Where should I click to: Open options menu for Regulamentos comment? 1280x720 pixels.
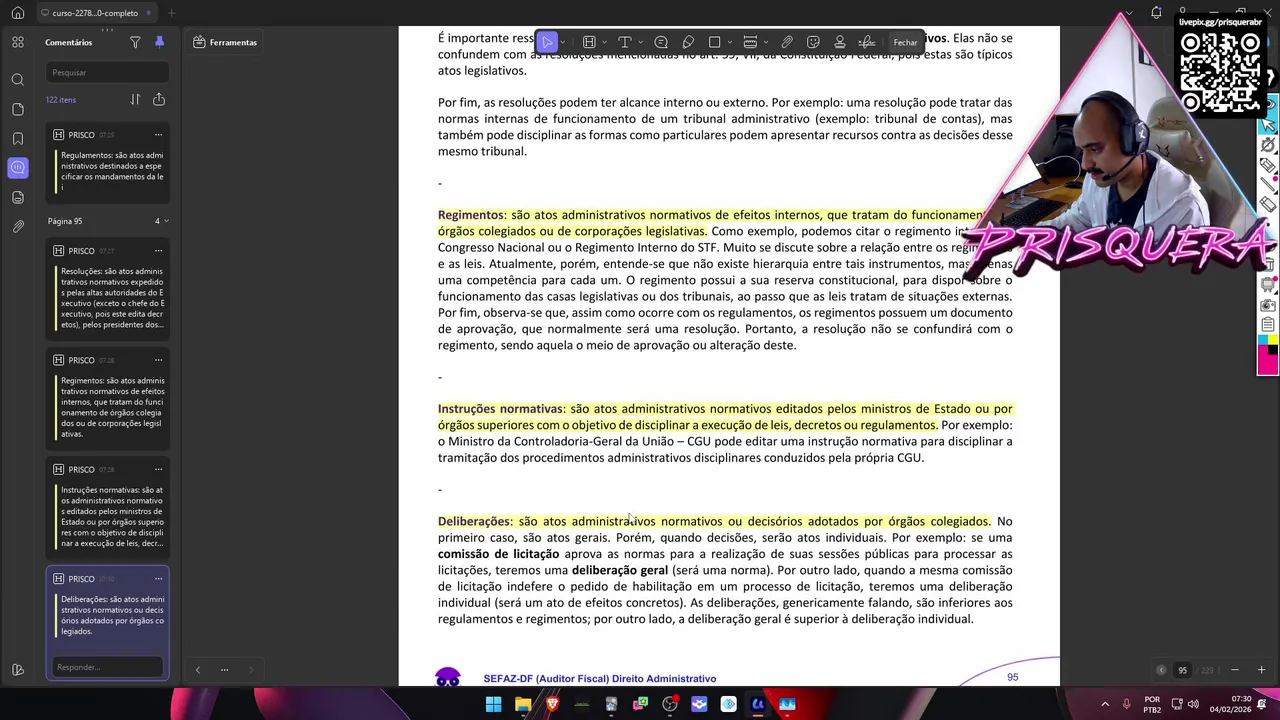point(158,135)
